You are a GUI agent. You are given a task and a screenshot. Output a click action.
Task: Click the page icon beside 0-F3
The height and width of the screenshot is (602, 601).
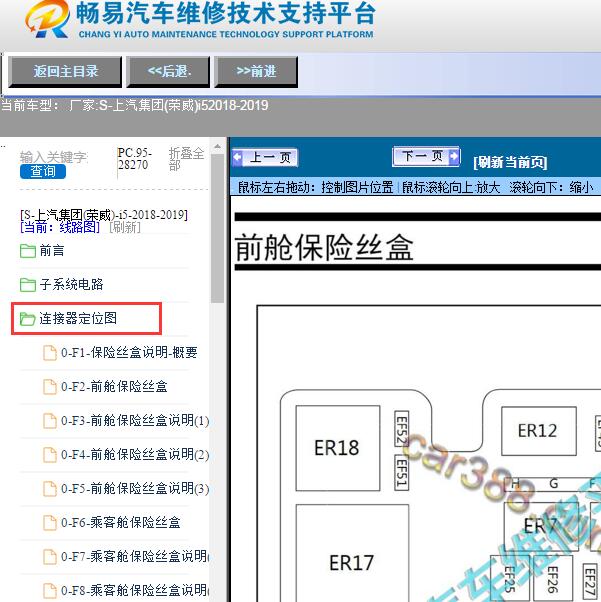(50, 421)
